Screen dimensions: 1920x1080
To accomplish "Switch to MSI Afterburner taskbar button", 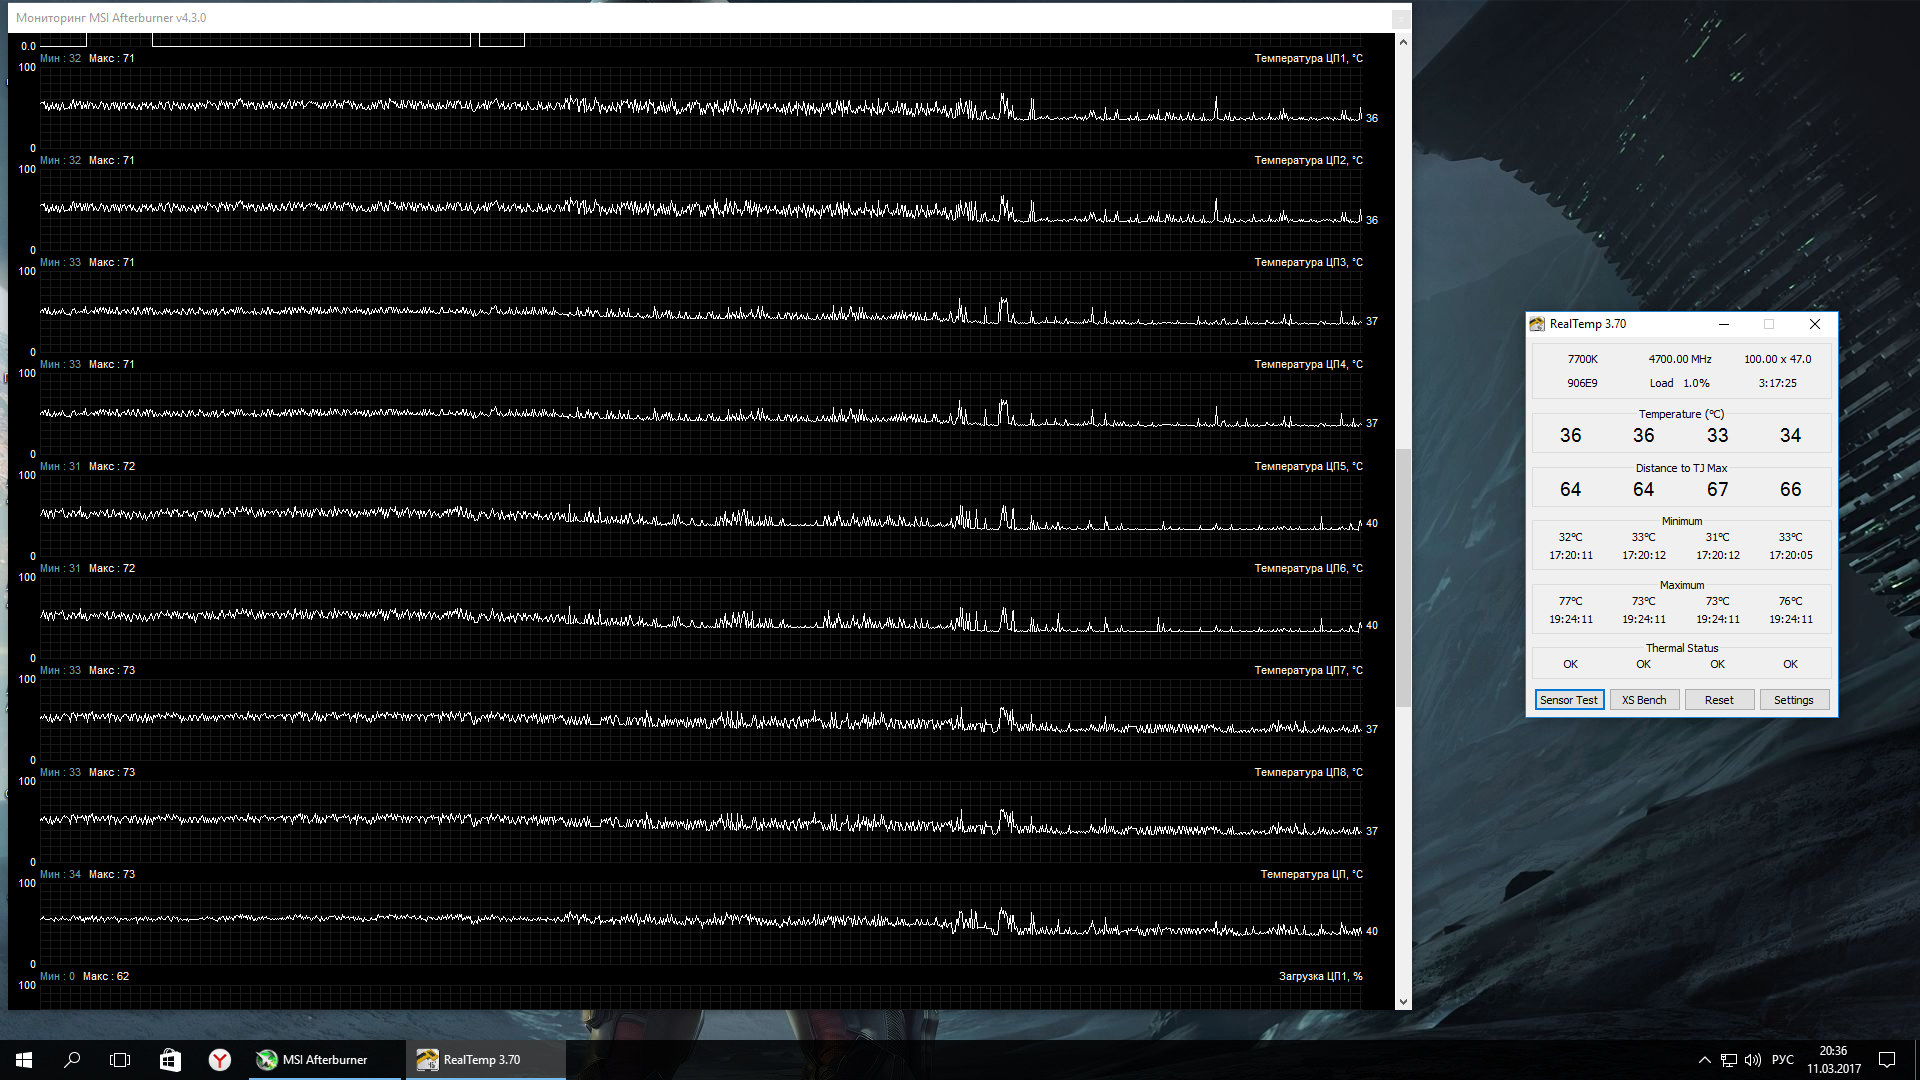I will pos(314,1060).
